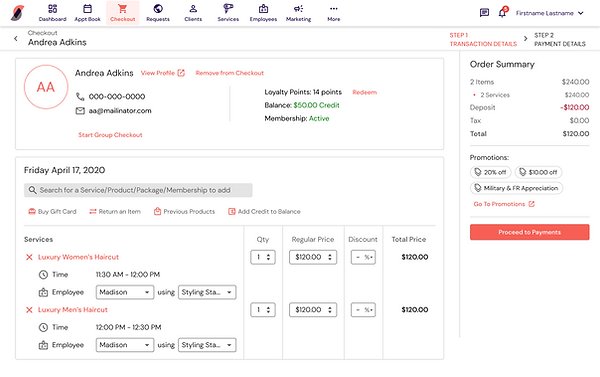Image resolution: width=600 pixels, height=377 pixels.
Task: Remove Luxury Women's Haircut with red X
Action: coord(29,257)
